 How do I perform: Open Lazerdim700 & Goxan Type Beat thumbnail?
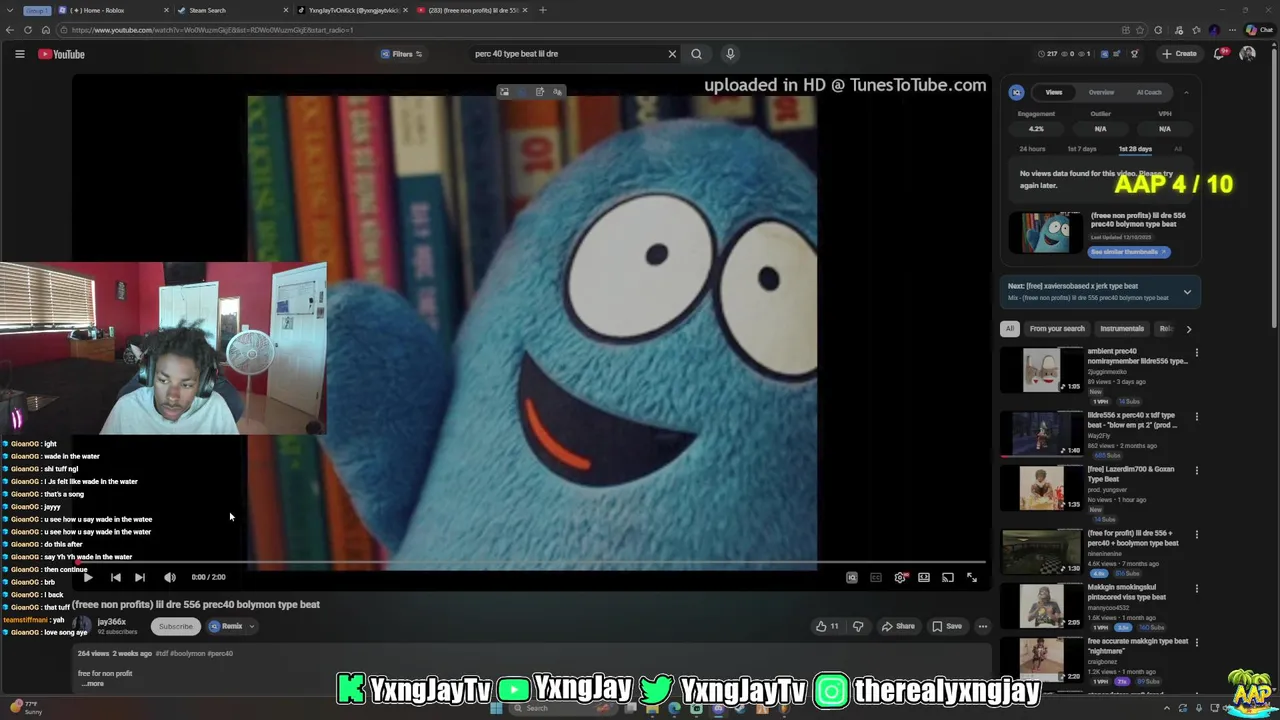[x=1042, y=488]
